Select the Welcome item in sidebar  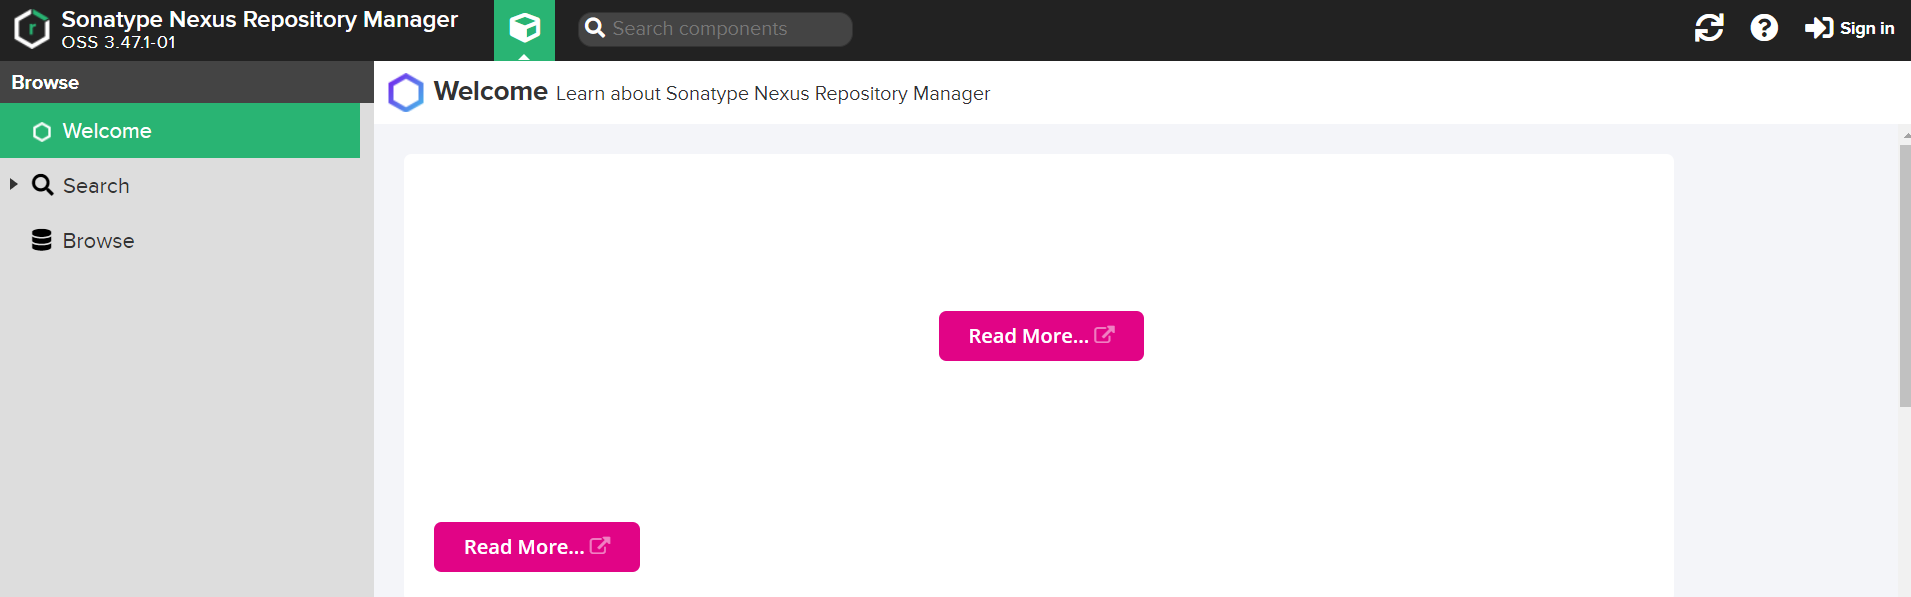(x=180, y=131)
